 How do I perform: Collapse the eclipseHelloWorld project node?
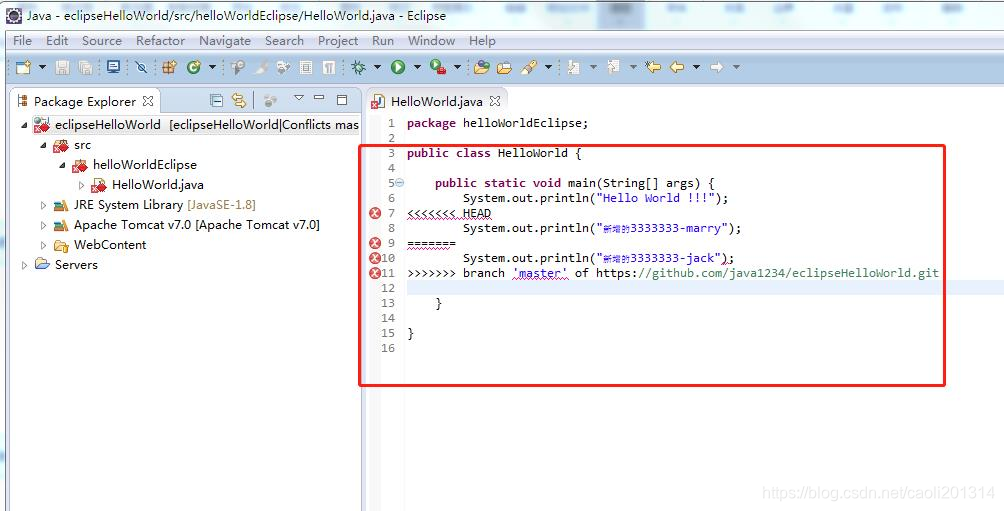(x=24, y=125)
